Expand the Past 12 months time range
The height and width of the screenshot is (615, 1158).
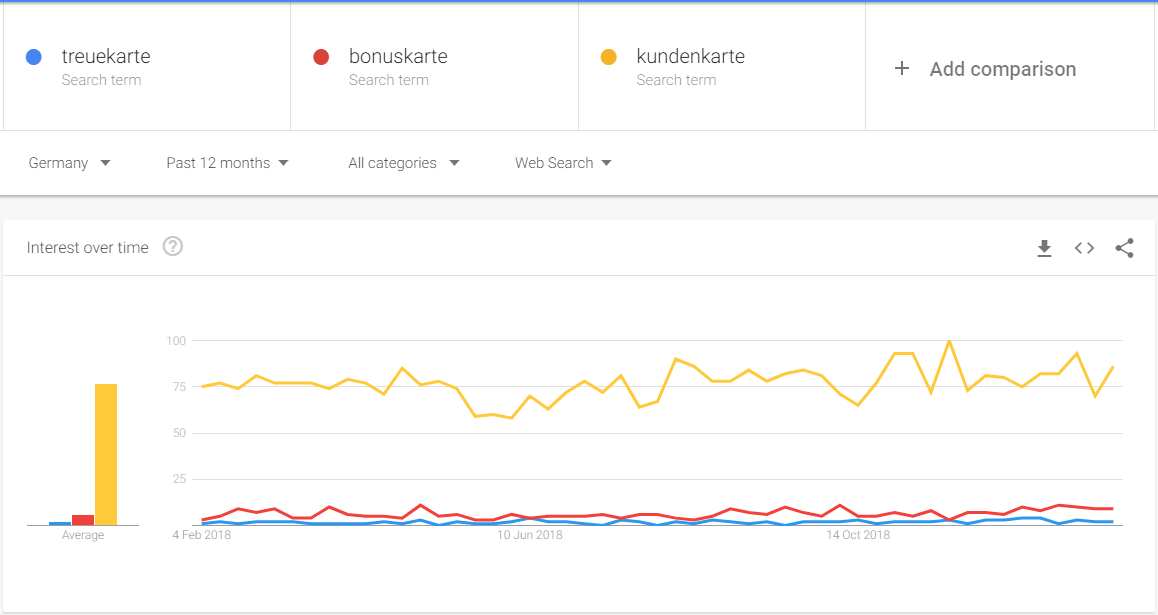227,163
